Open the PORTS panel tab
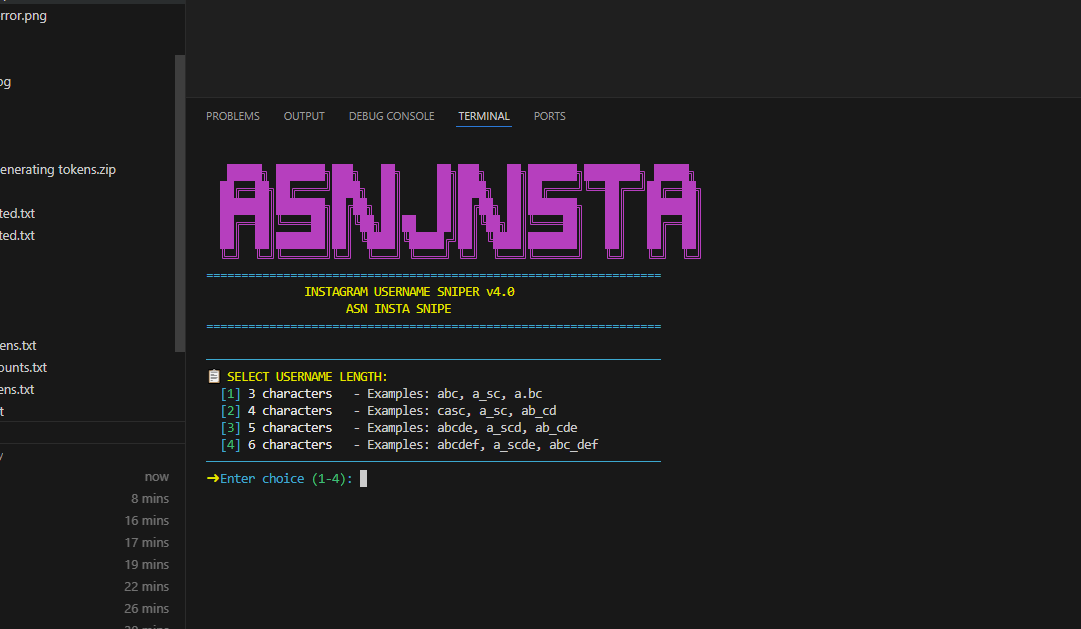The width and height of the screenshot is (1081, 629). click(549, 116)
